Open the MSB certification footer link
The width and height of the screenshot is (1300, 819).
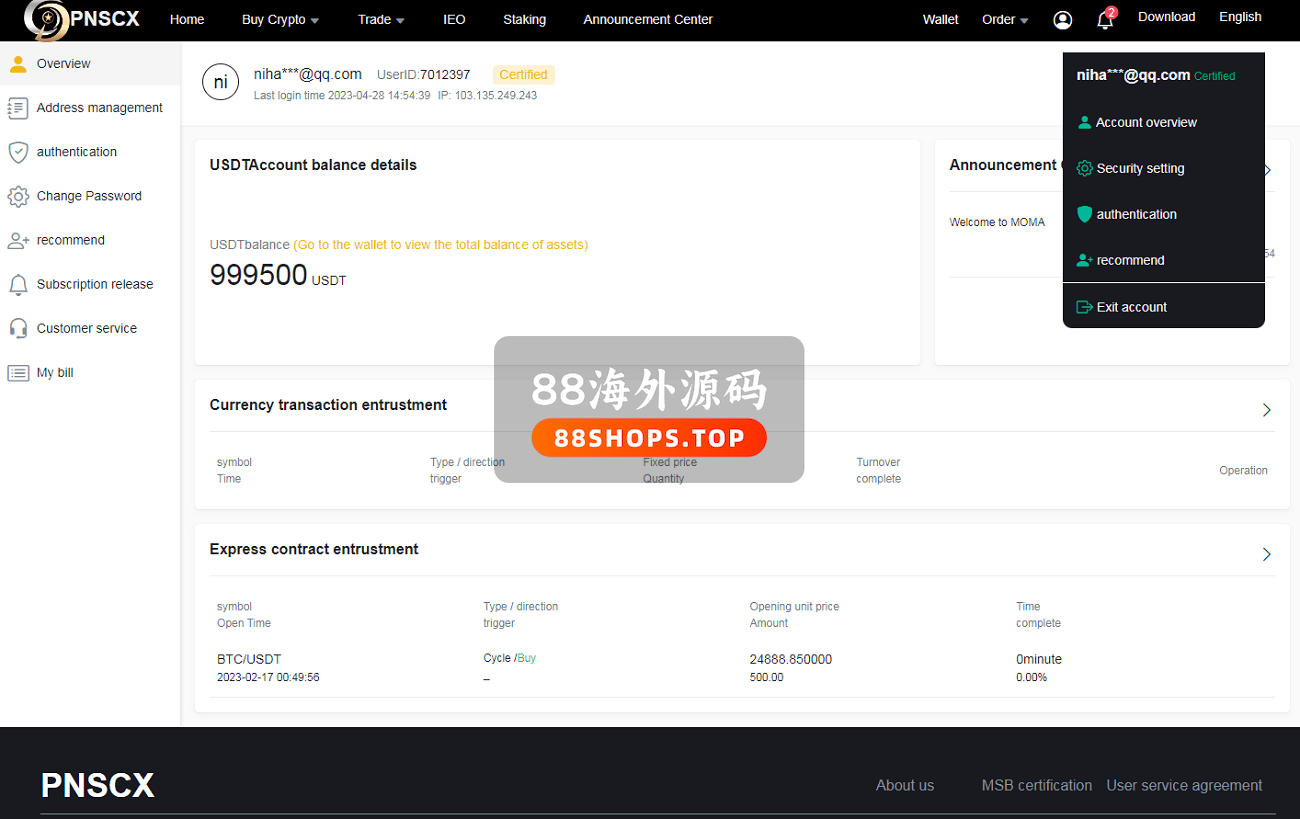1036,785
